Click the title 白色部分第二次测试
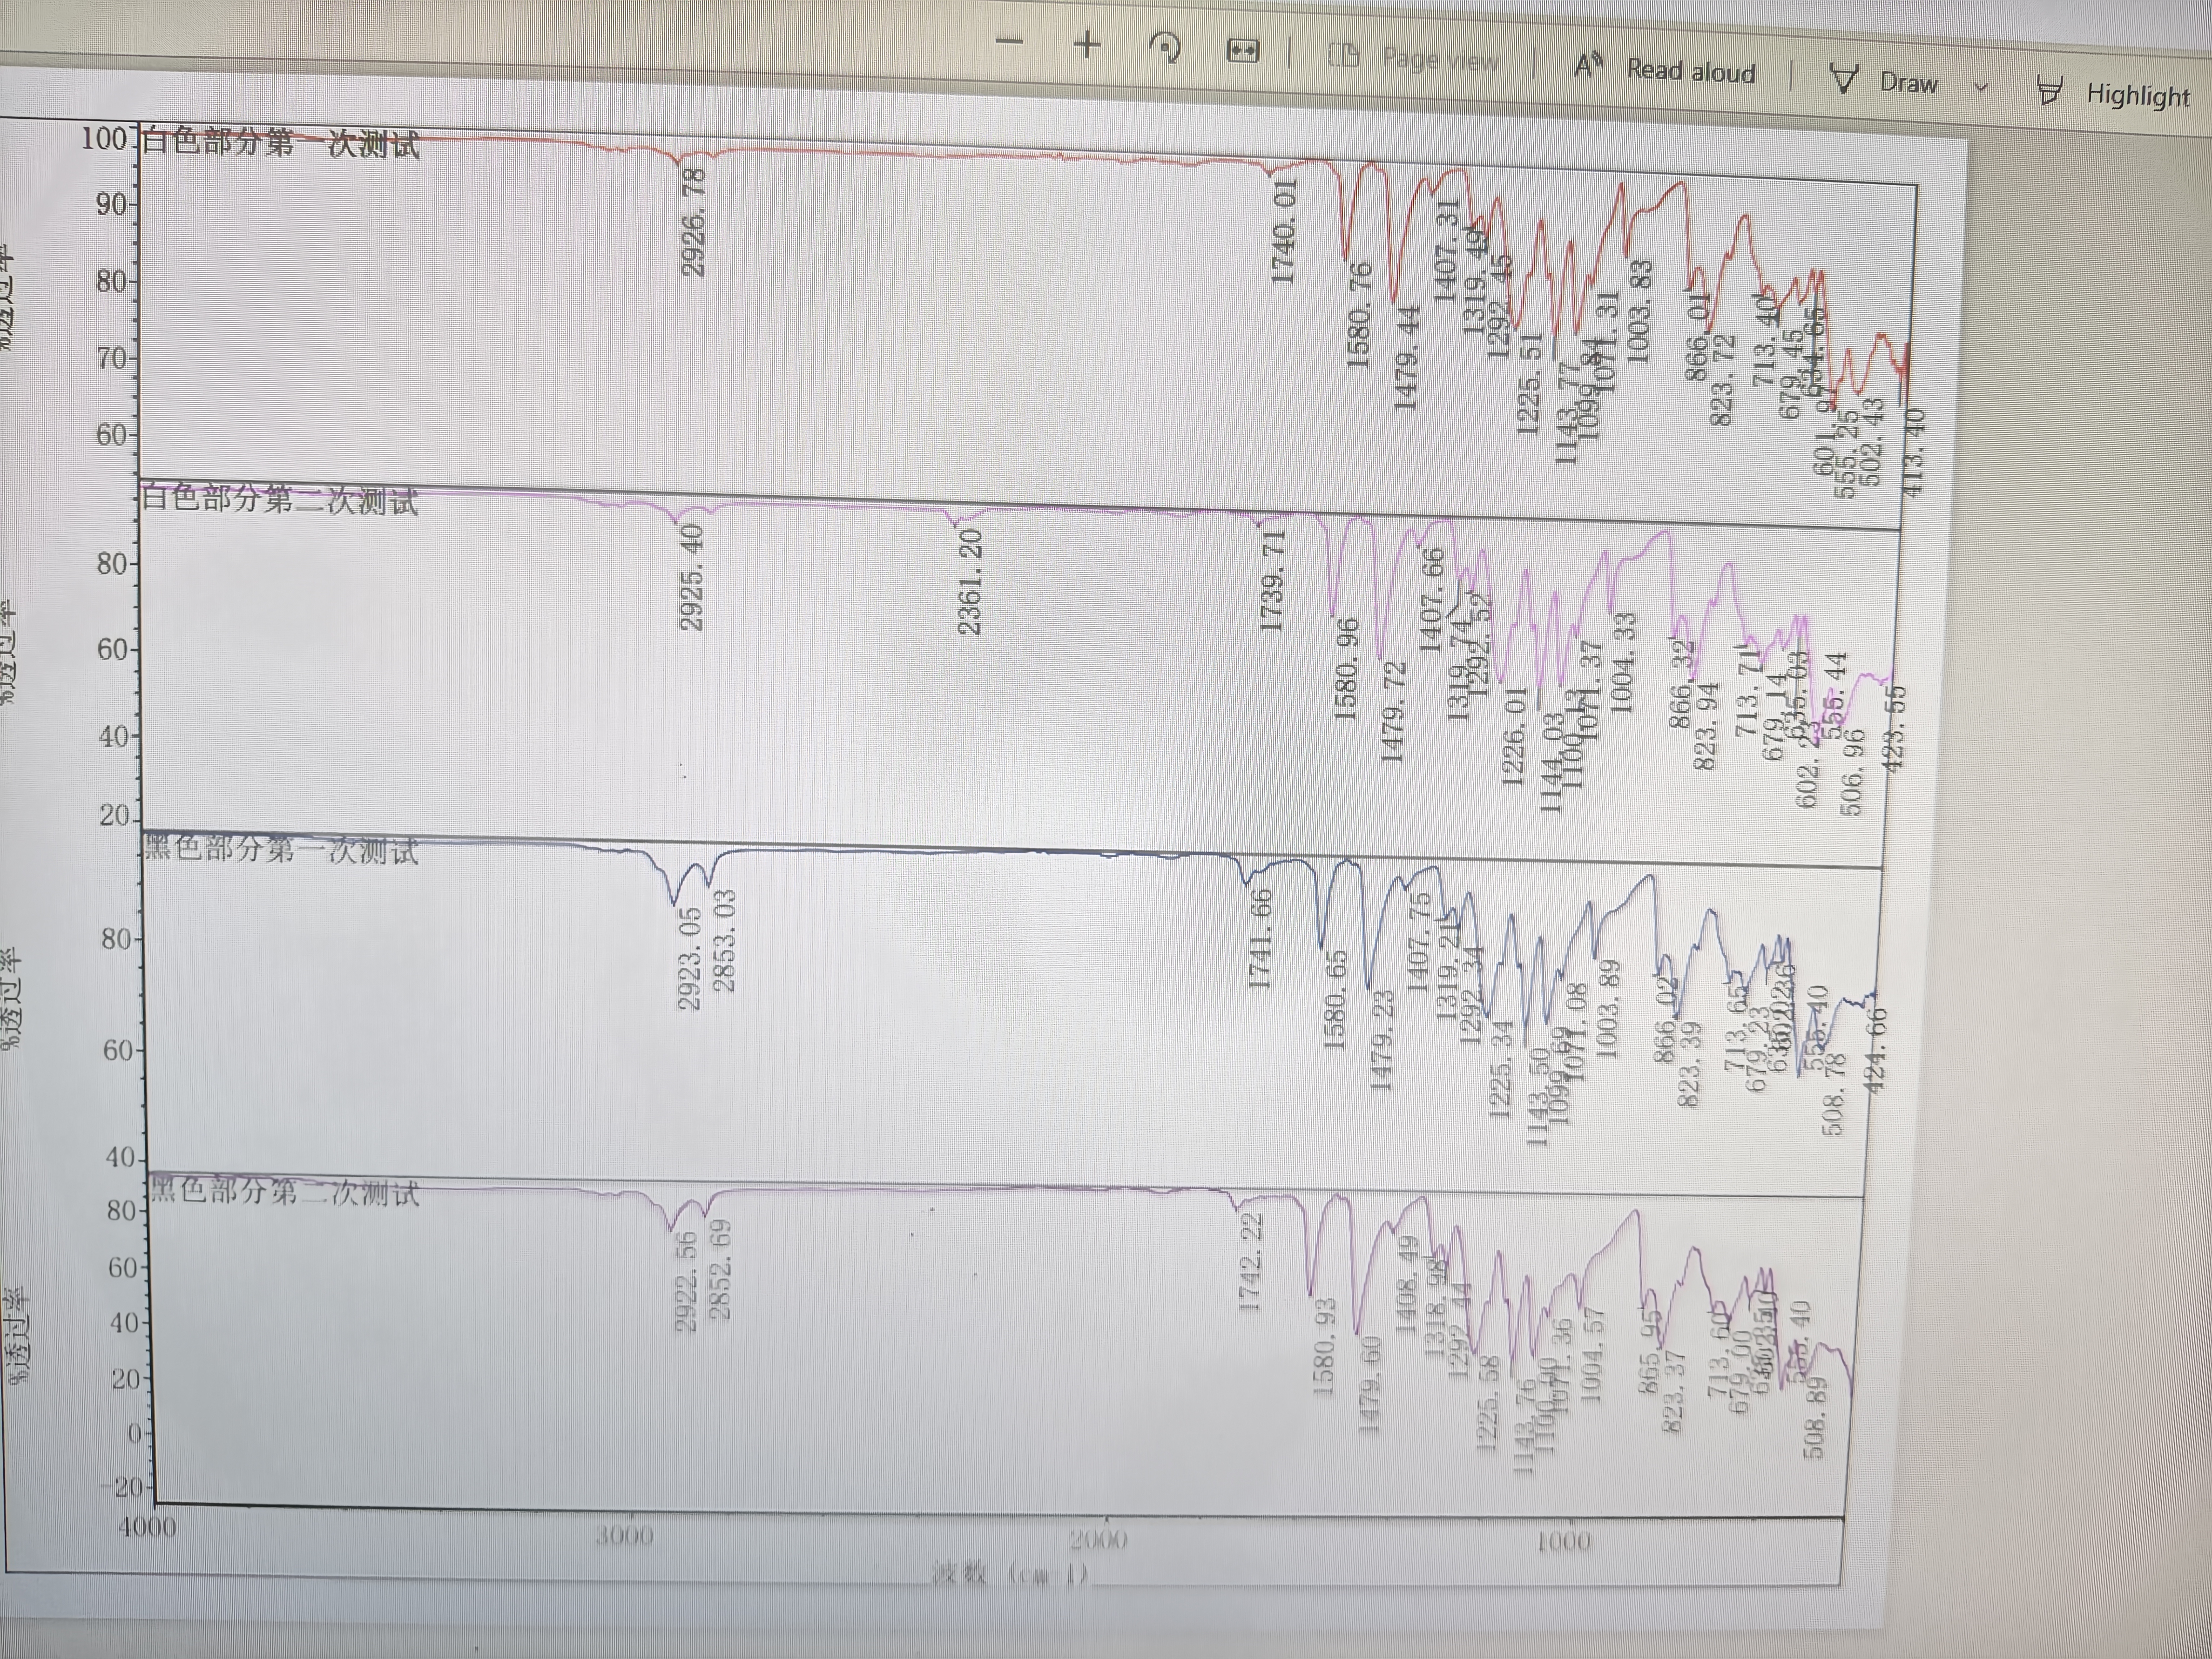Viewport: 2212px width, 1659px height. [280, 499]
